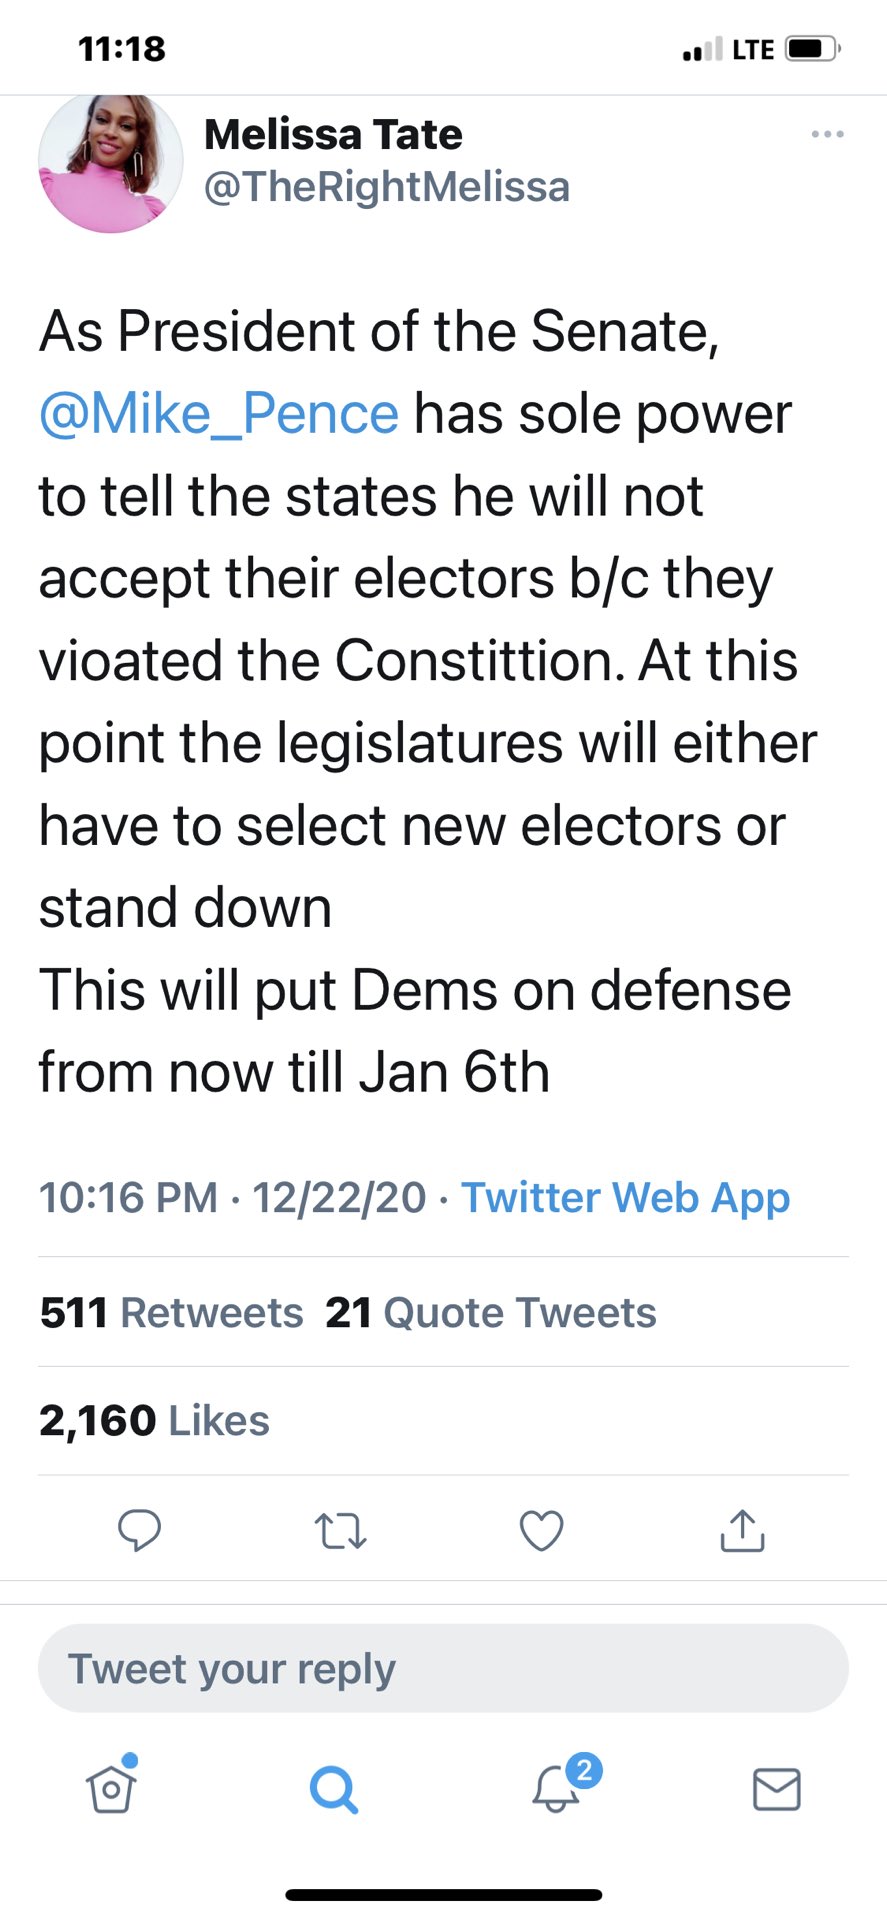Screen dimensions: 887x1920
Task: View the 511 Retweets list
Action: tap(170, 1311)
